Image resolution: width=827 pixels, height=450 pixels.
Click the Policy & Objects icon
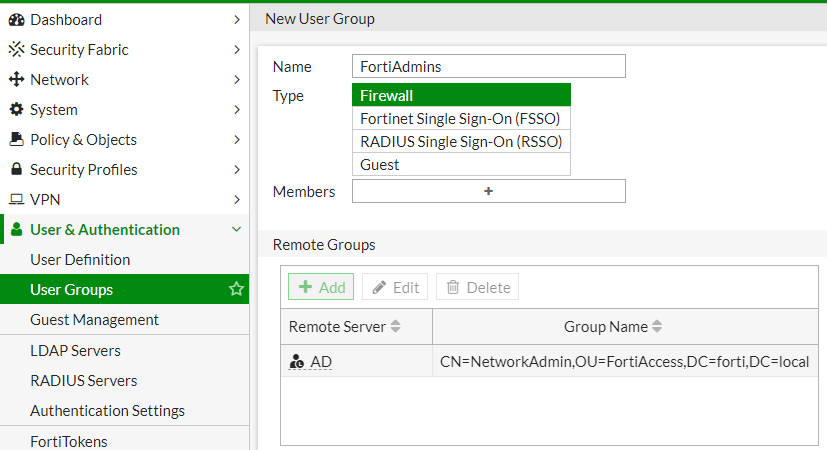(16, 139)
